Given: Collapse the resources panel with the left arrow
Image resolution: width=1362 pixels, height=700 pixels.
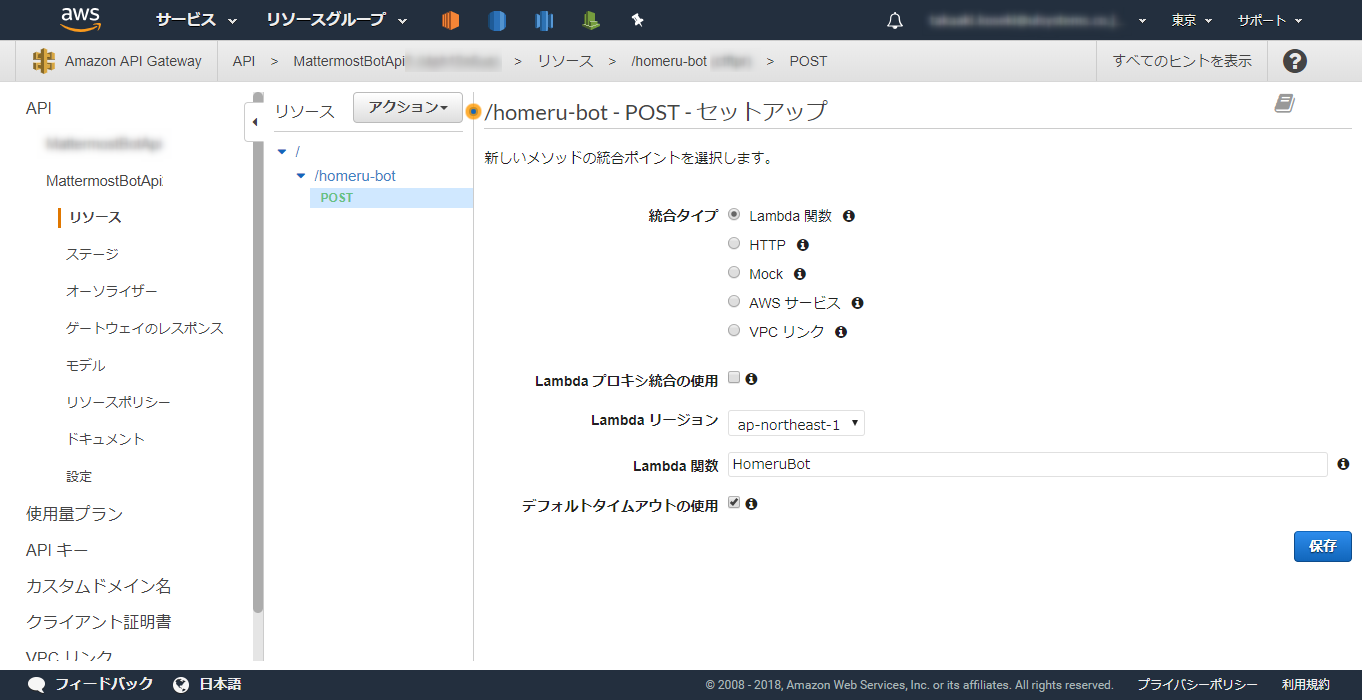Looking at the screenshot, I should point(256,120).
